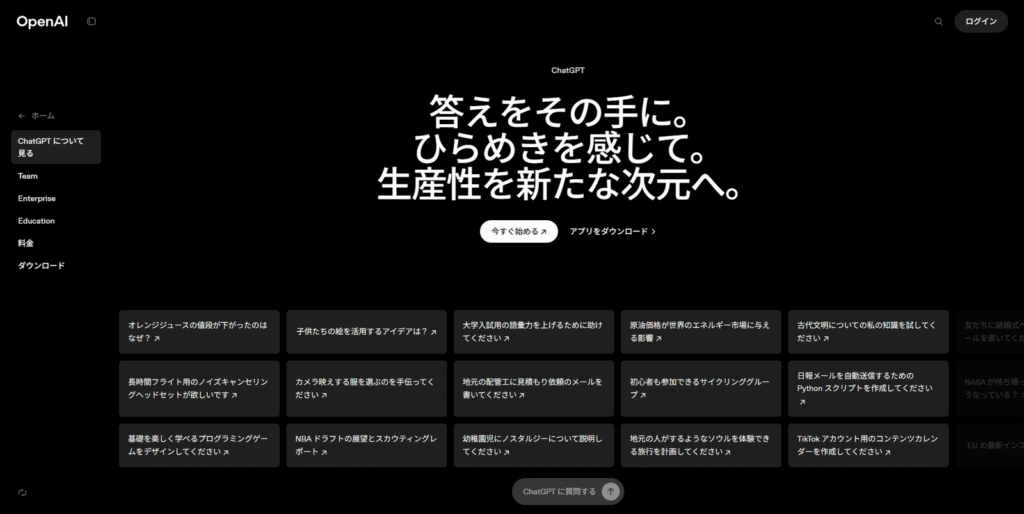This screenshot has height=514, width=1024.
Task: Open the search magnifier icon
Action: (938, 22)
